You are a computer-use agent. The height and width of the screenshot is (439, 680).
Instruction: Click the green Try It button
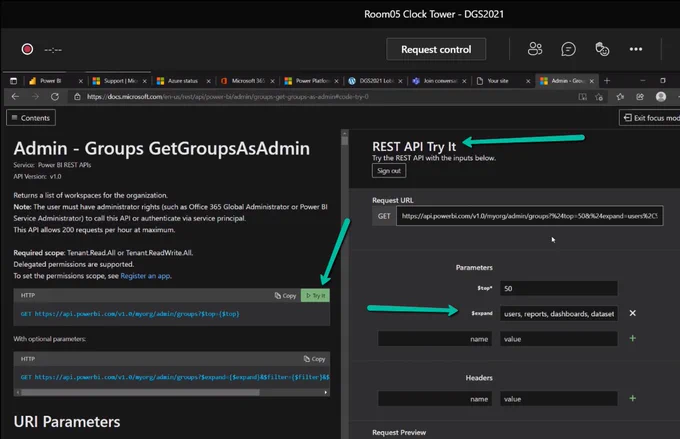pos(315,295)
